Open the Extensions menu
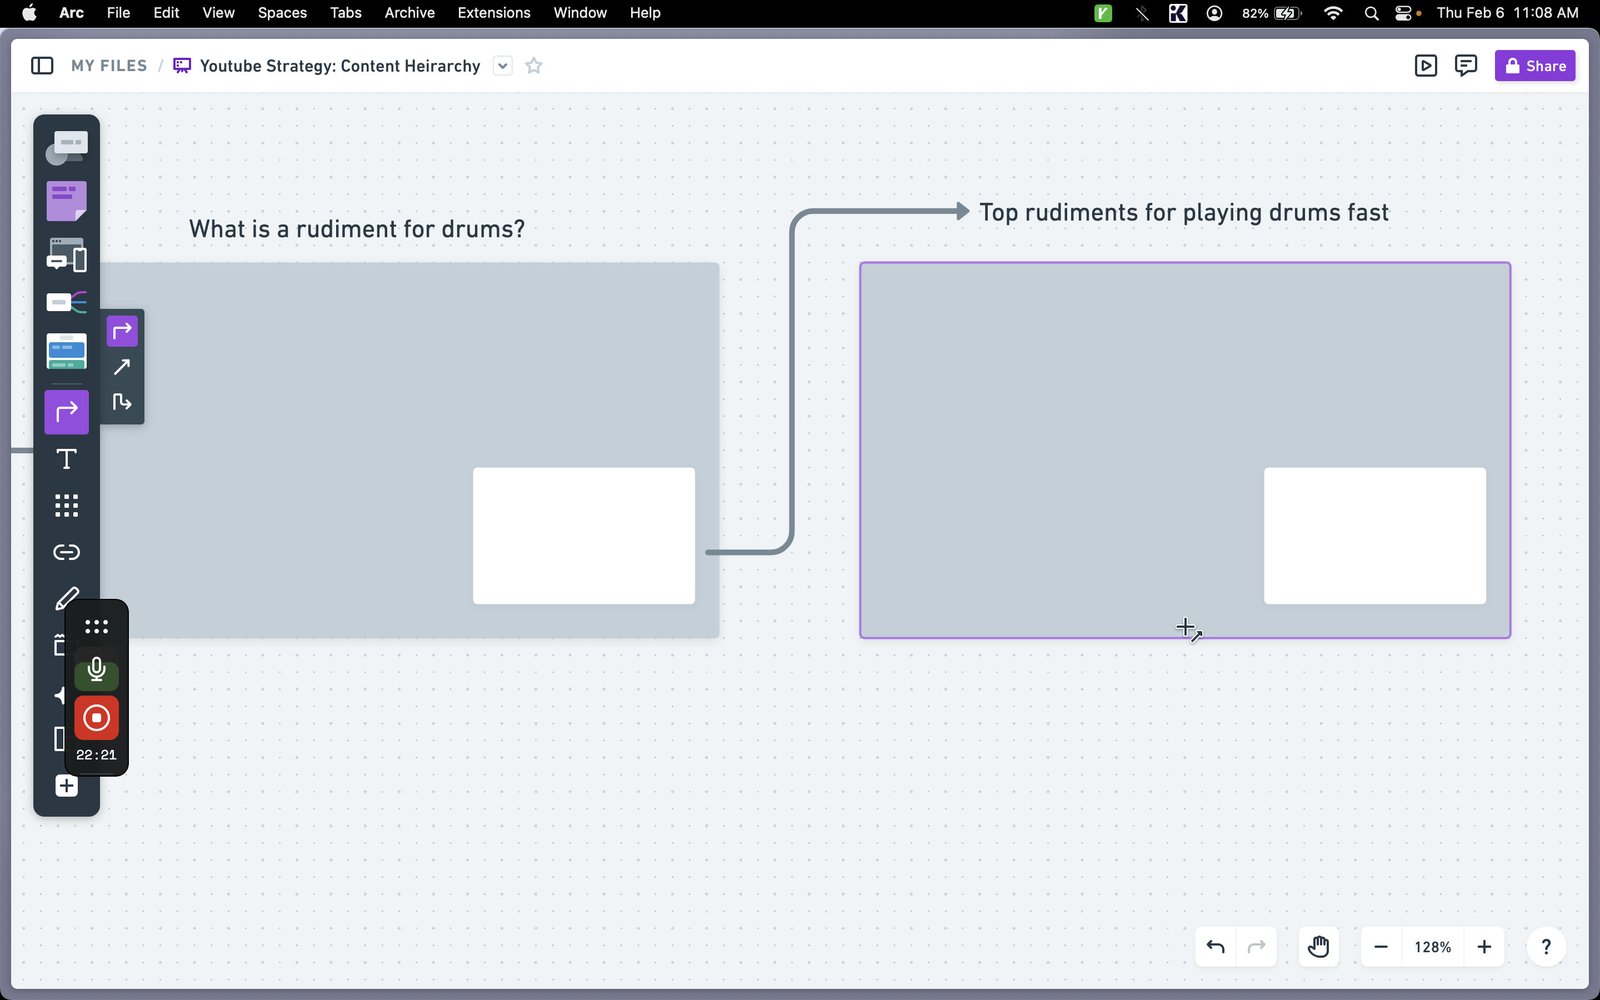Image resolution: width=1600 pixels, height=1000 pixels. [x=494, y=13]
